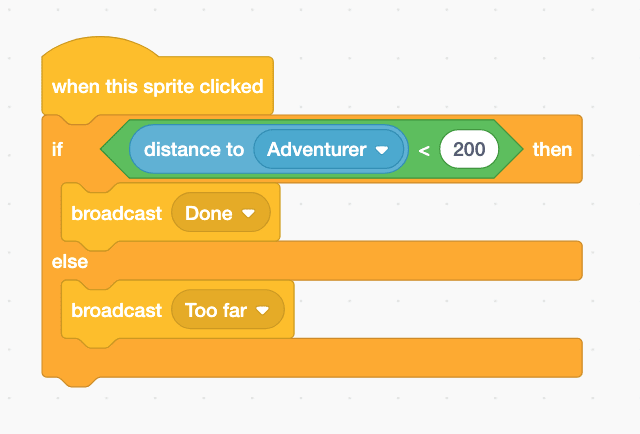Click the "if" label on the if-else block
Image resolution: width=640 pixels, height=434 pixels.
pos(57,150)
